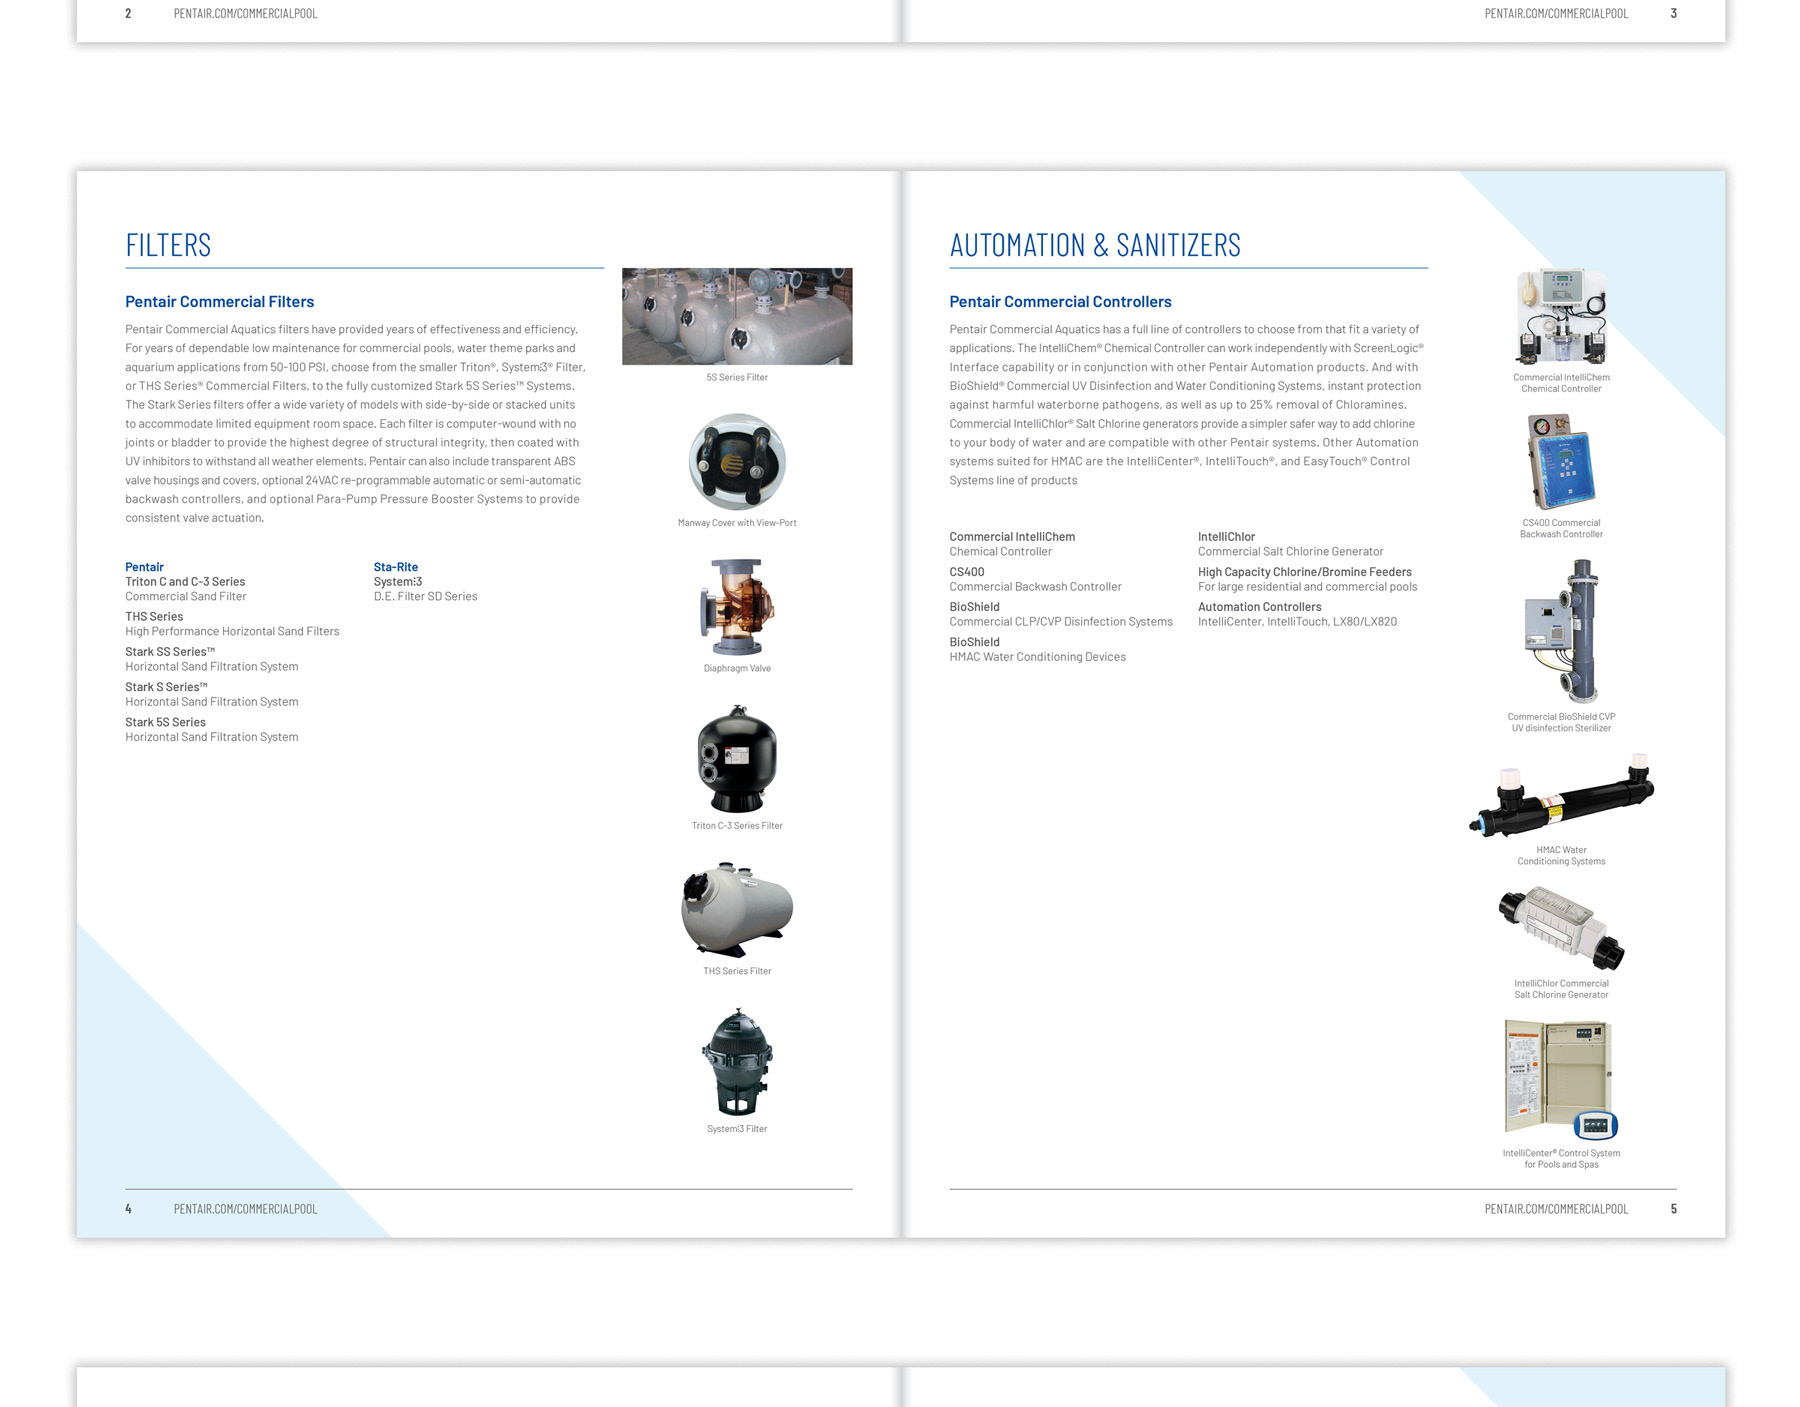Click page number 5 in footer
The height and width of the screenshot is (1407, 1800).
pos(1673,1209)
